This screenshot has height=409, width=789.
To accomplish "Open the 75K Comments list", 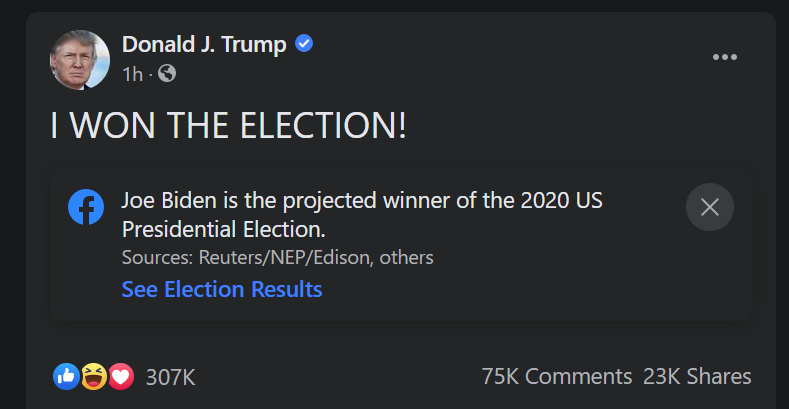I will click(x=557, y=377).
